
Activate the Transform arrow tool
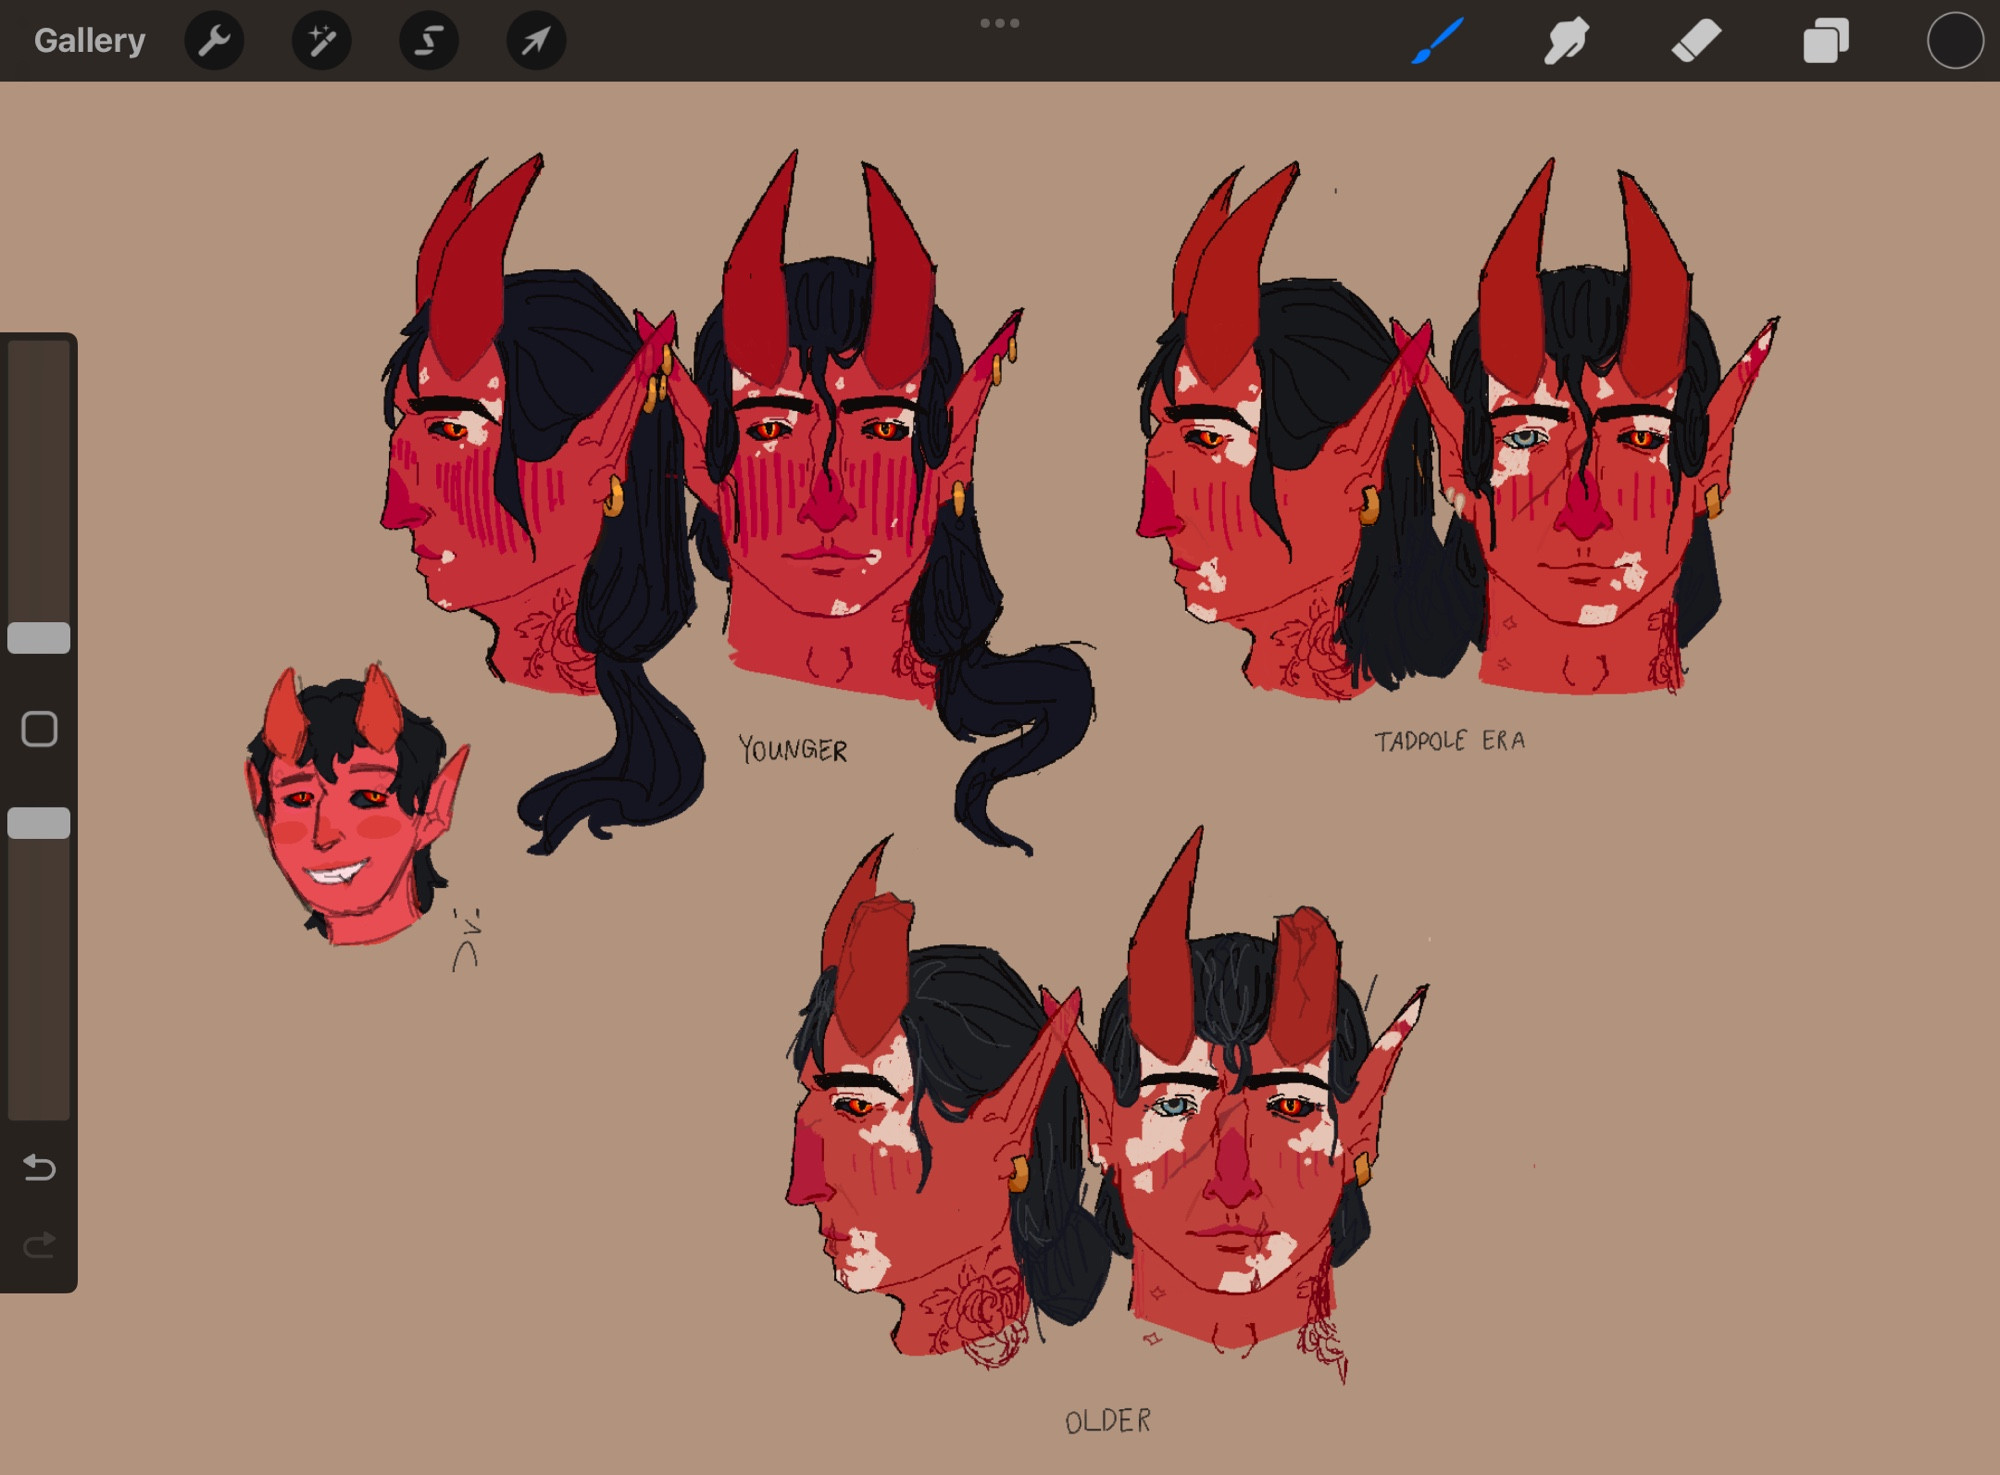[x=536, y=40]
